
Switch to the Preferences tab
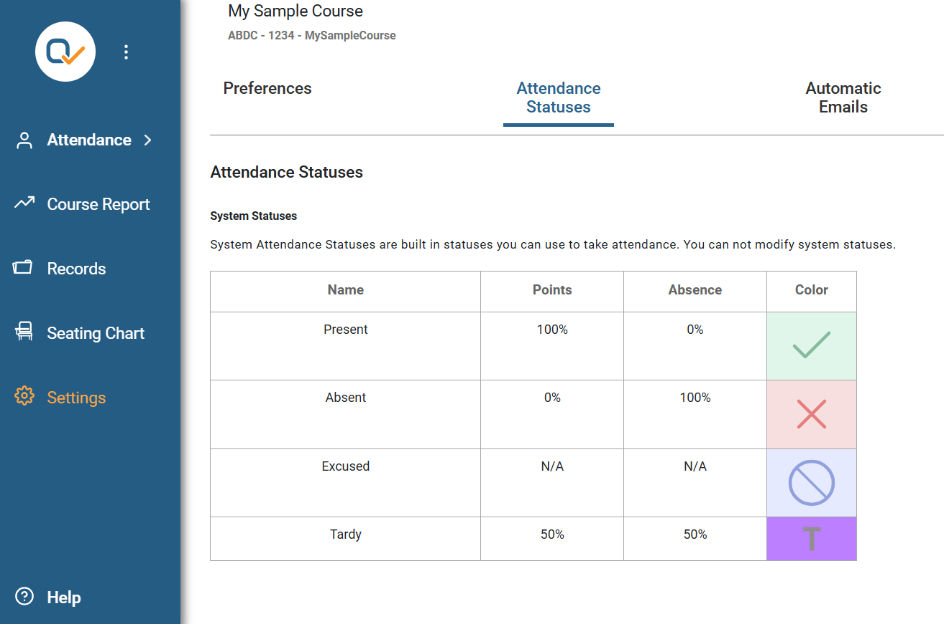point(267,89)
